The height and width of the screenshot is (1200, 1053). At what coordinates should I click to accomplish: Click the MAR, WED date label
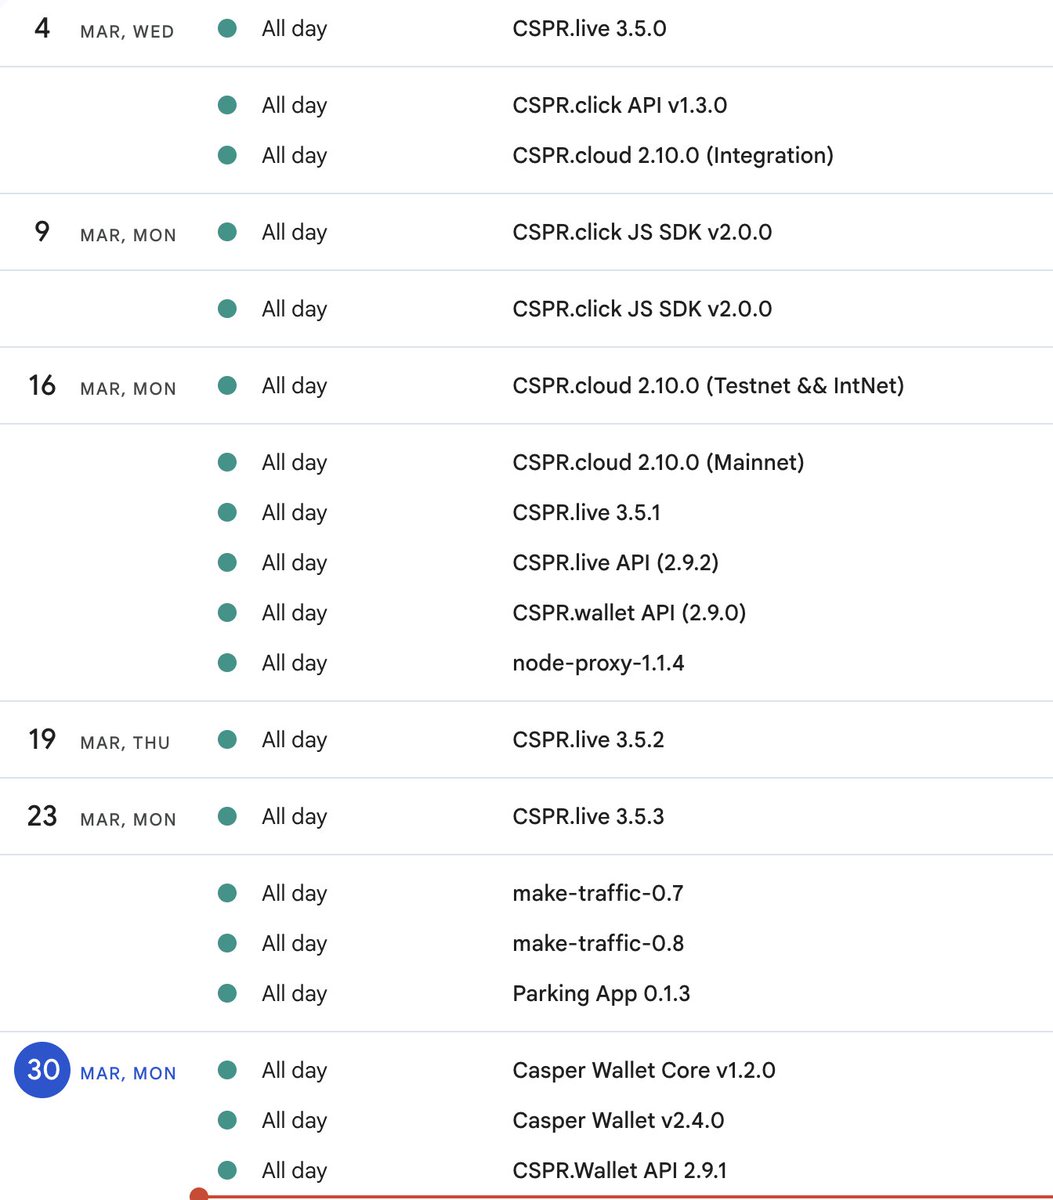tap(127, 32)
